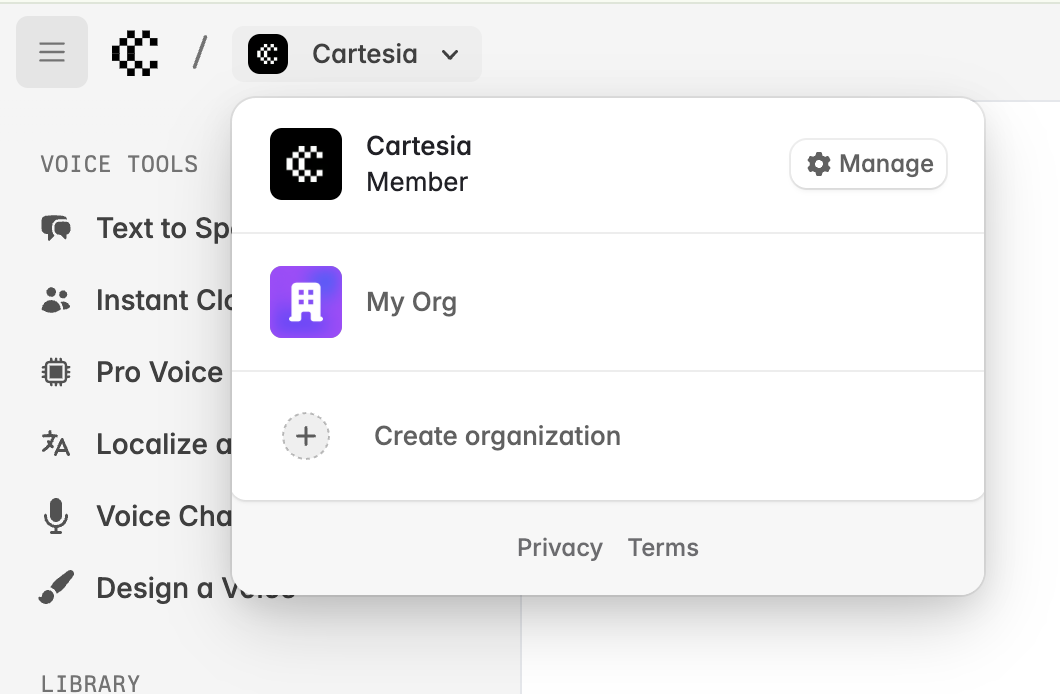The width and height of the screenshot is (1060, 694).
Task: Click the Cartesia pixel logo in header
Action: (x=136, y=53)
